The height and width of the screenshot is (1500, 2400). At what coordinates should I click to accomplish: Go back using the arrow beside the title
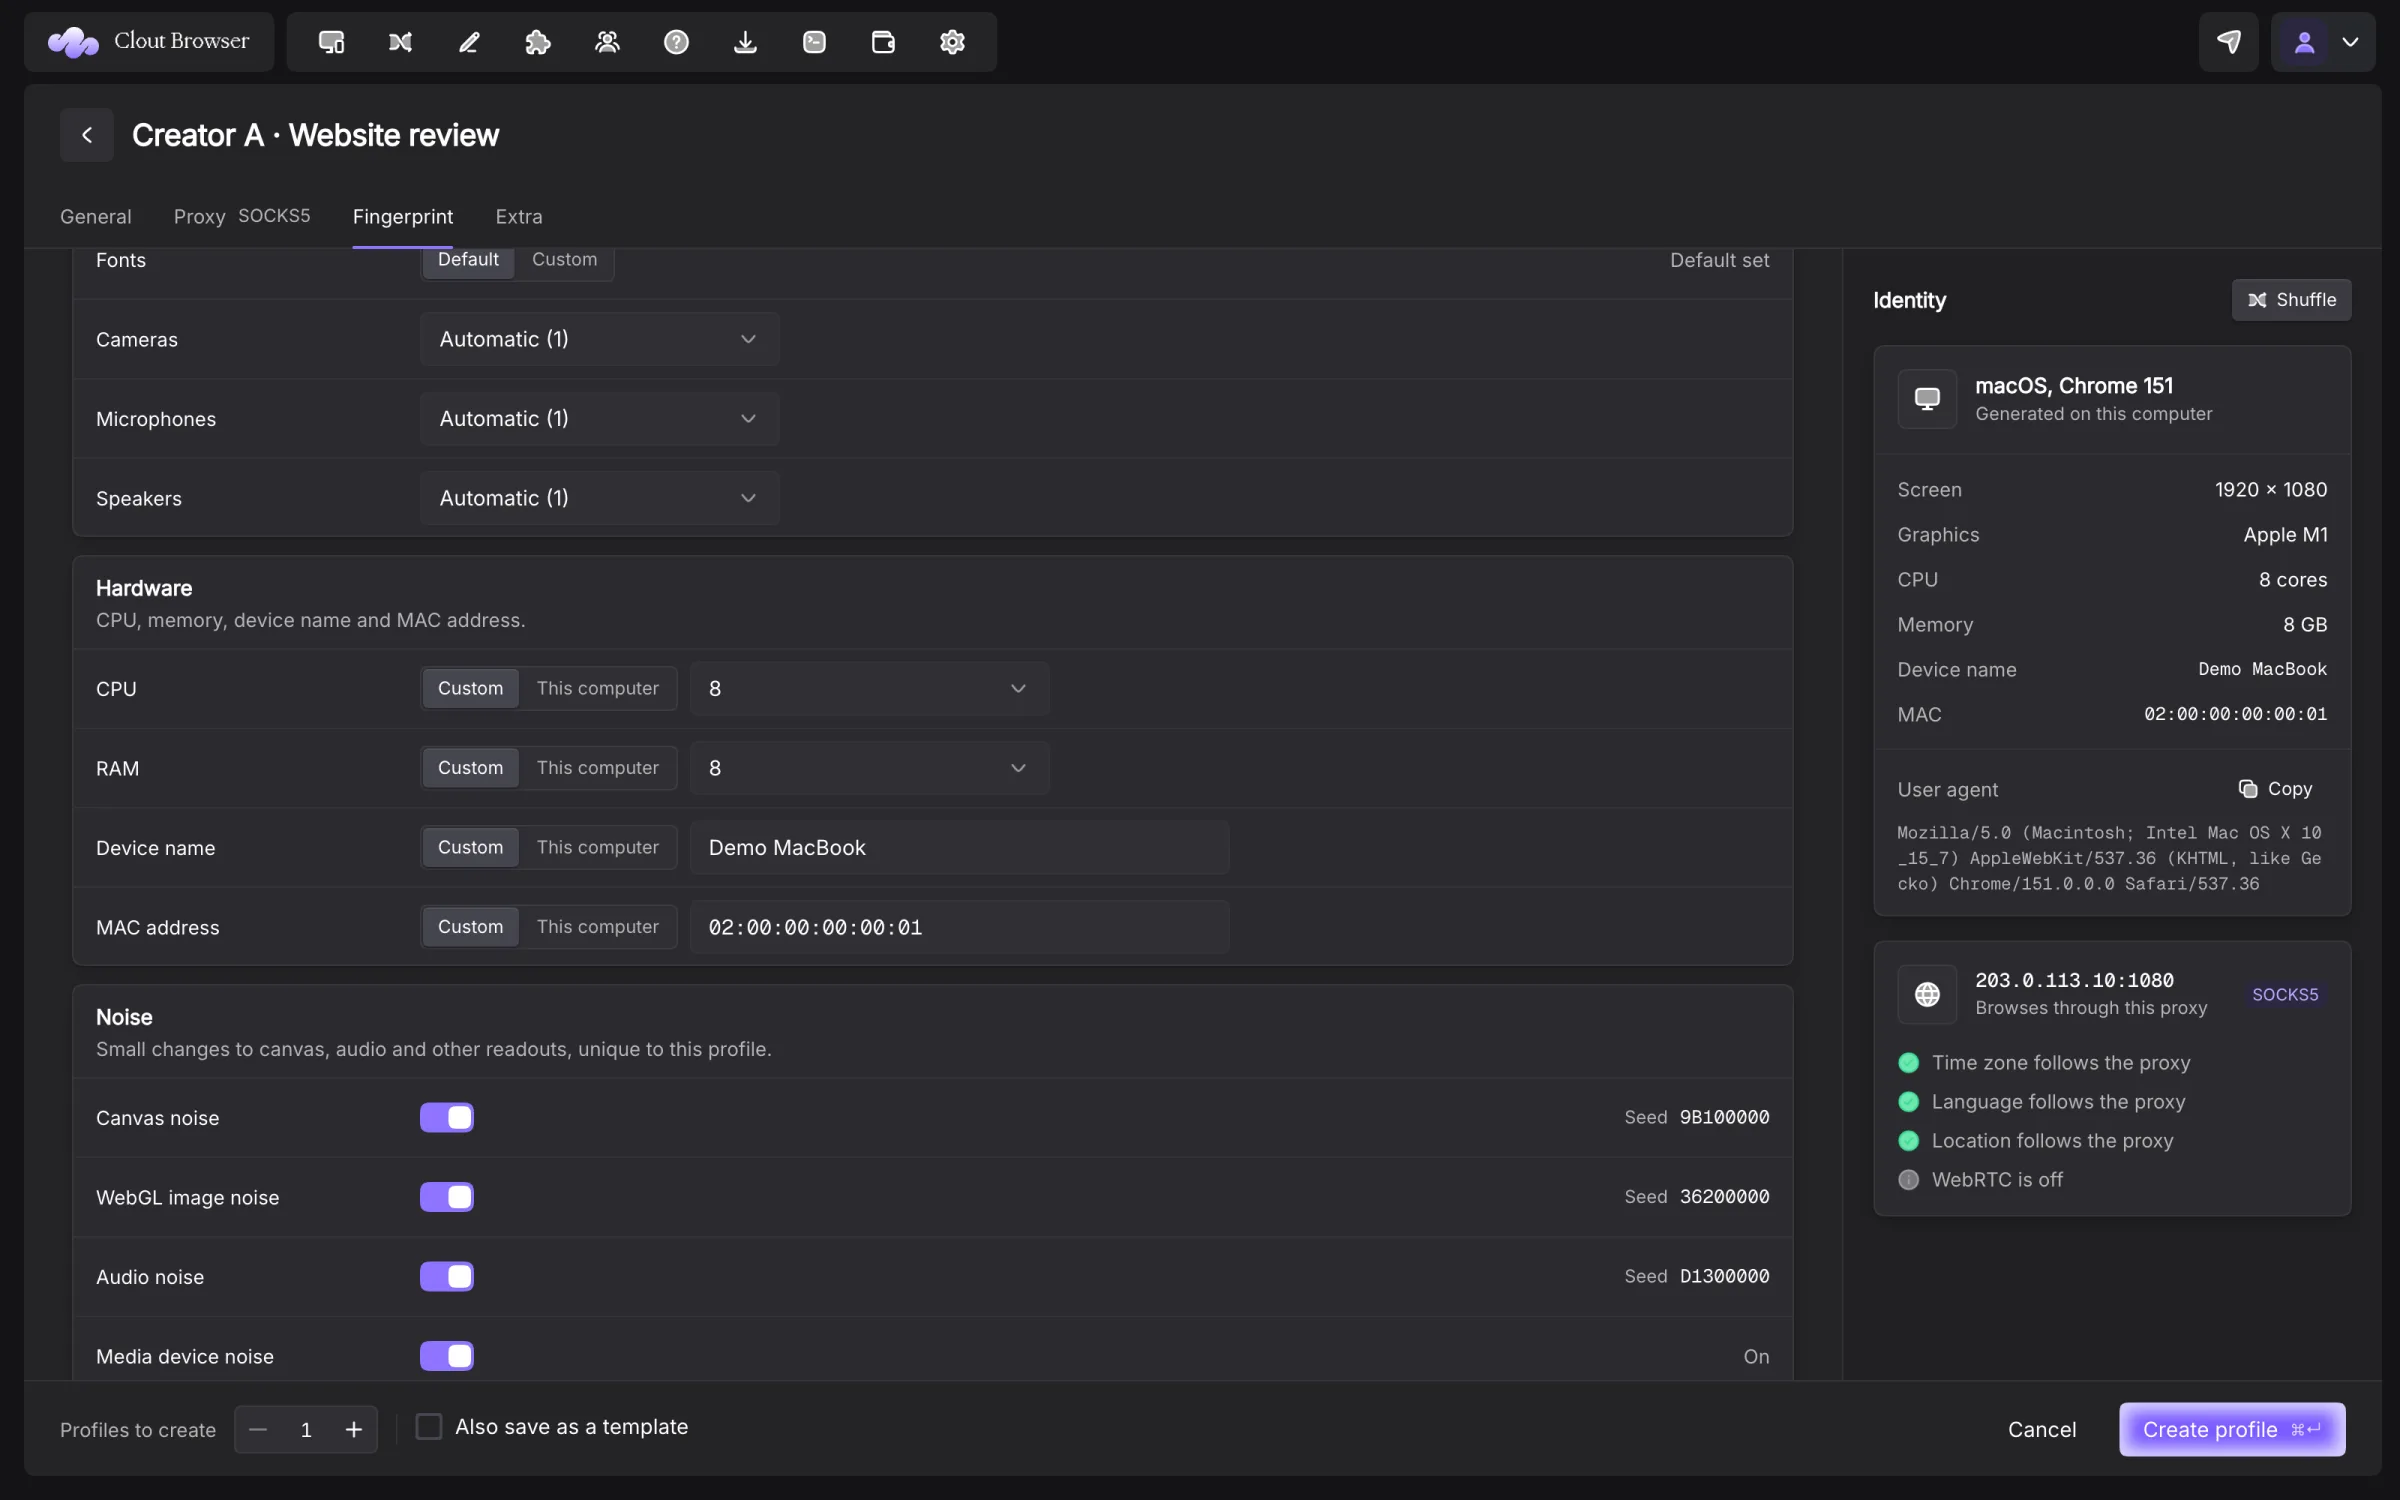pos(87,135)
